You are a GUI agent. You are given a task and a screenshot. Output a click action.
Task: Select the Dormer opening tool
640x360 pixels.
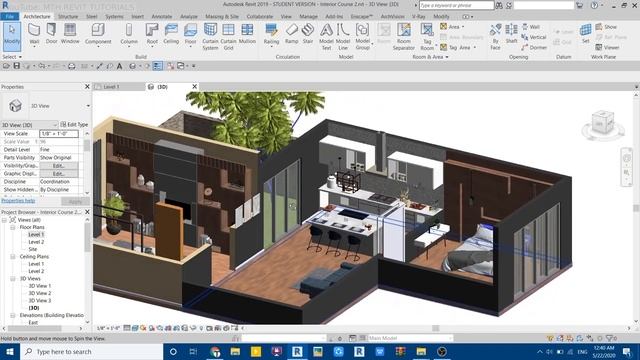pyautogui.click(x=534, y=47)
